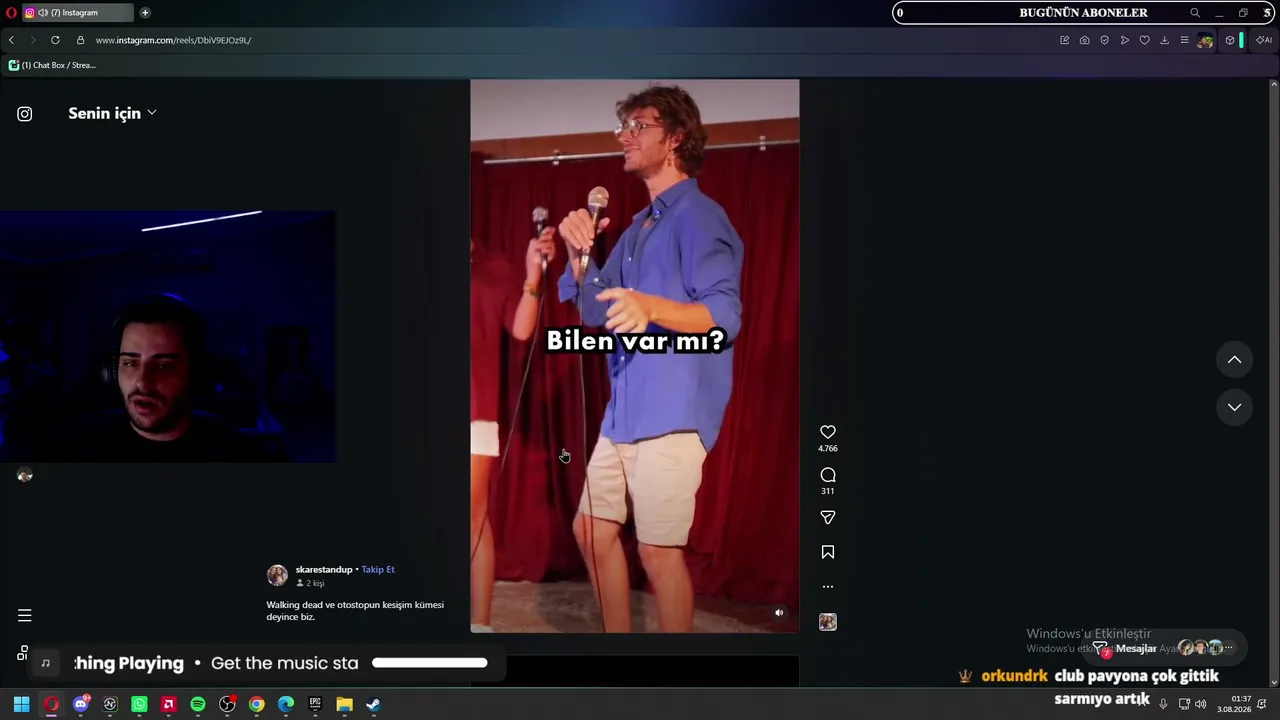Open the Opera extensions cube icon

1230,40
